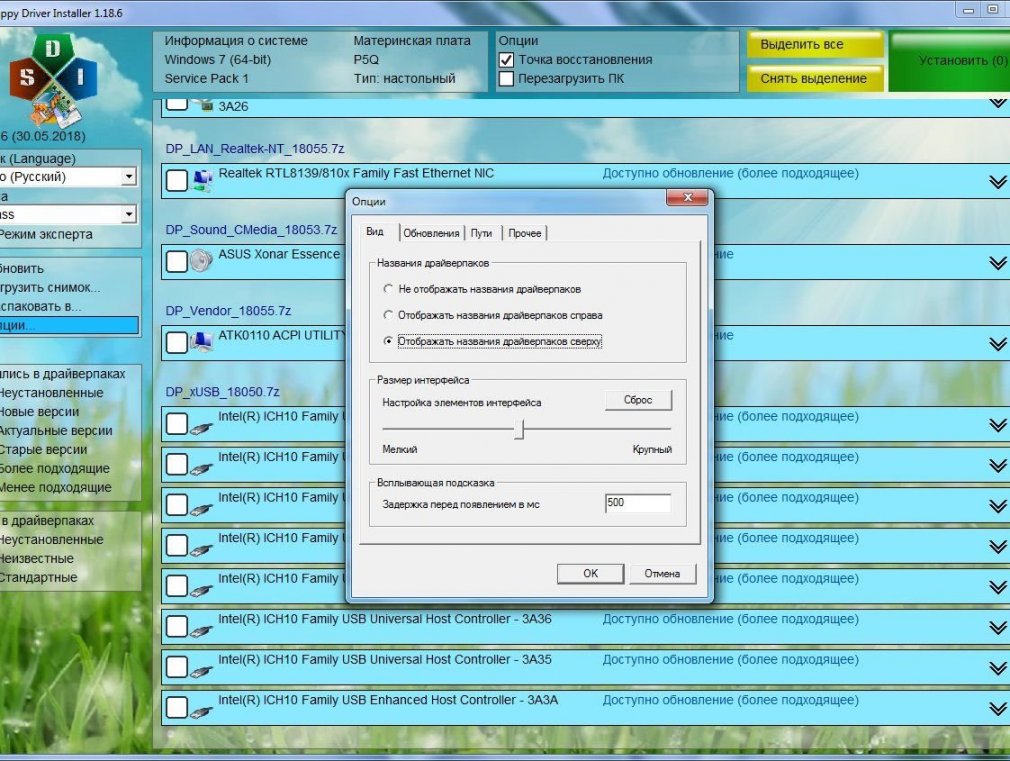The height and width of the screenshot is (761, 1010).
Task: Toggle the Более подходящие filter
Action: [x=55, y=468]
